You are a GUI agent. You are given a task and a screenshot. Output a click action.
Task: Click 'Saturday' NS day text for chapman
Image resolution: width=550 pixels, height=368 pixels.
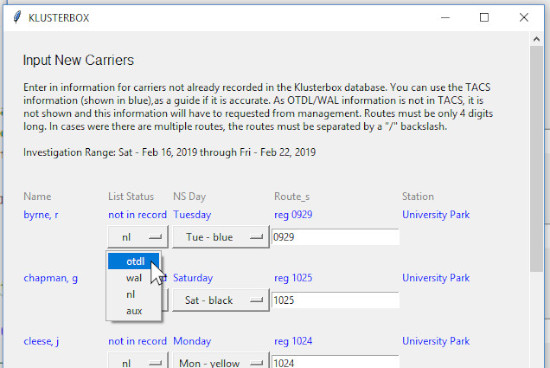[x=193, y=278]
